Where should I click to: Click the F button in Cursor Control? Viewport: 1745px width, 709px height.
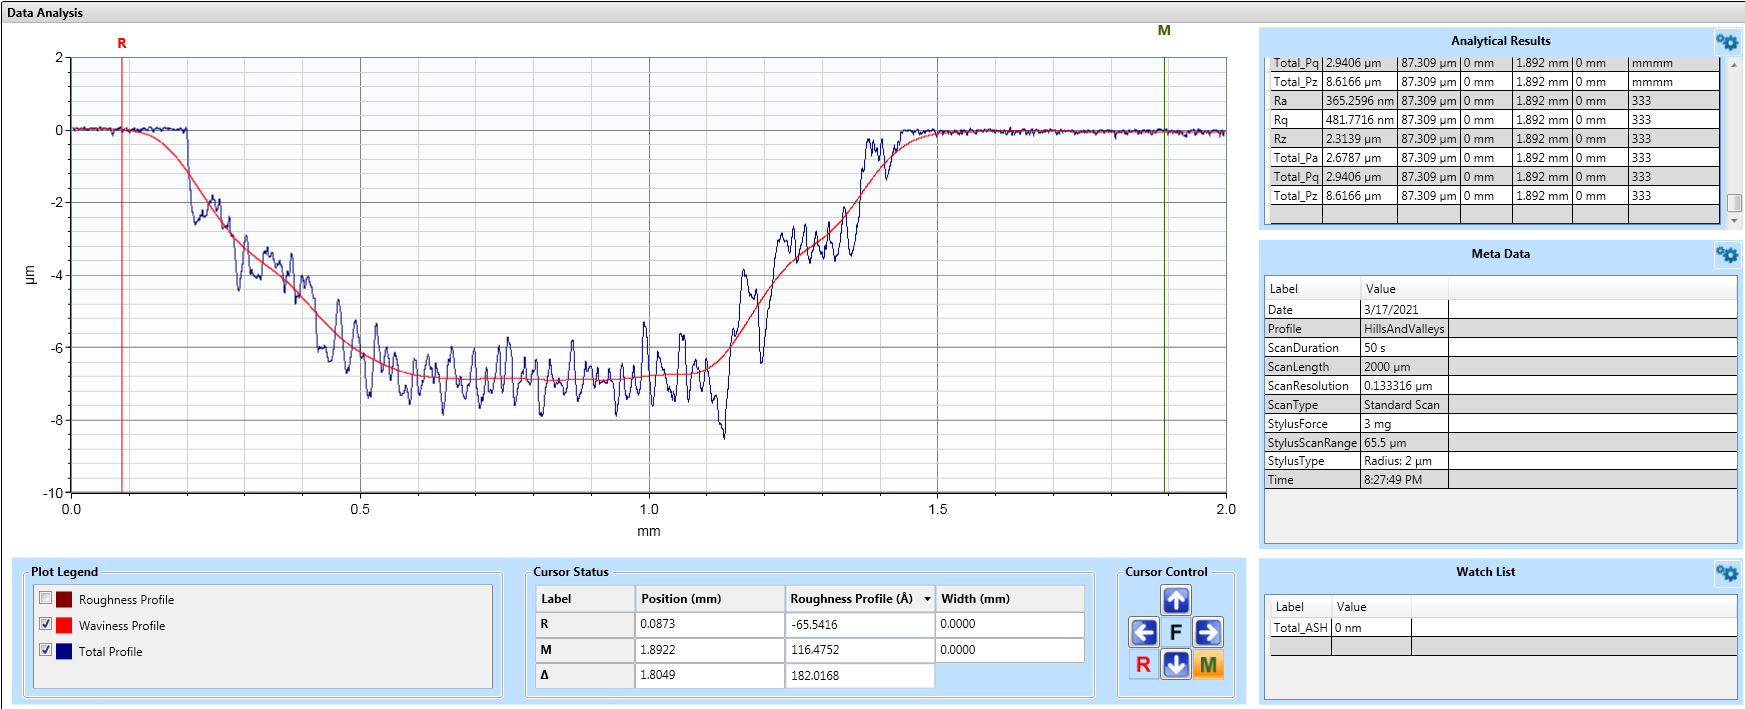(x=1176, y=632)
